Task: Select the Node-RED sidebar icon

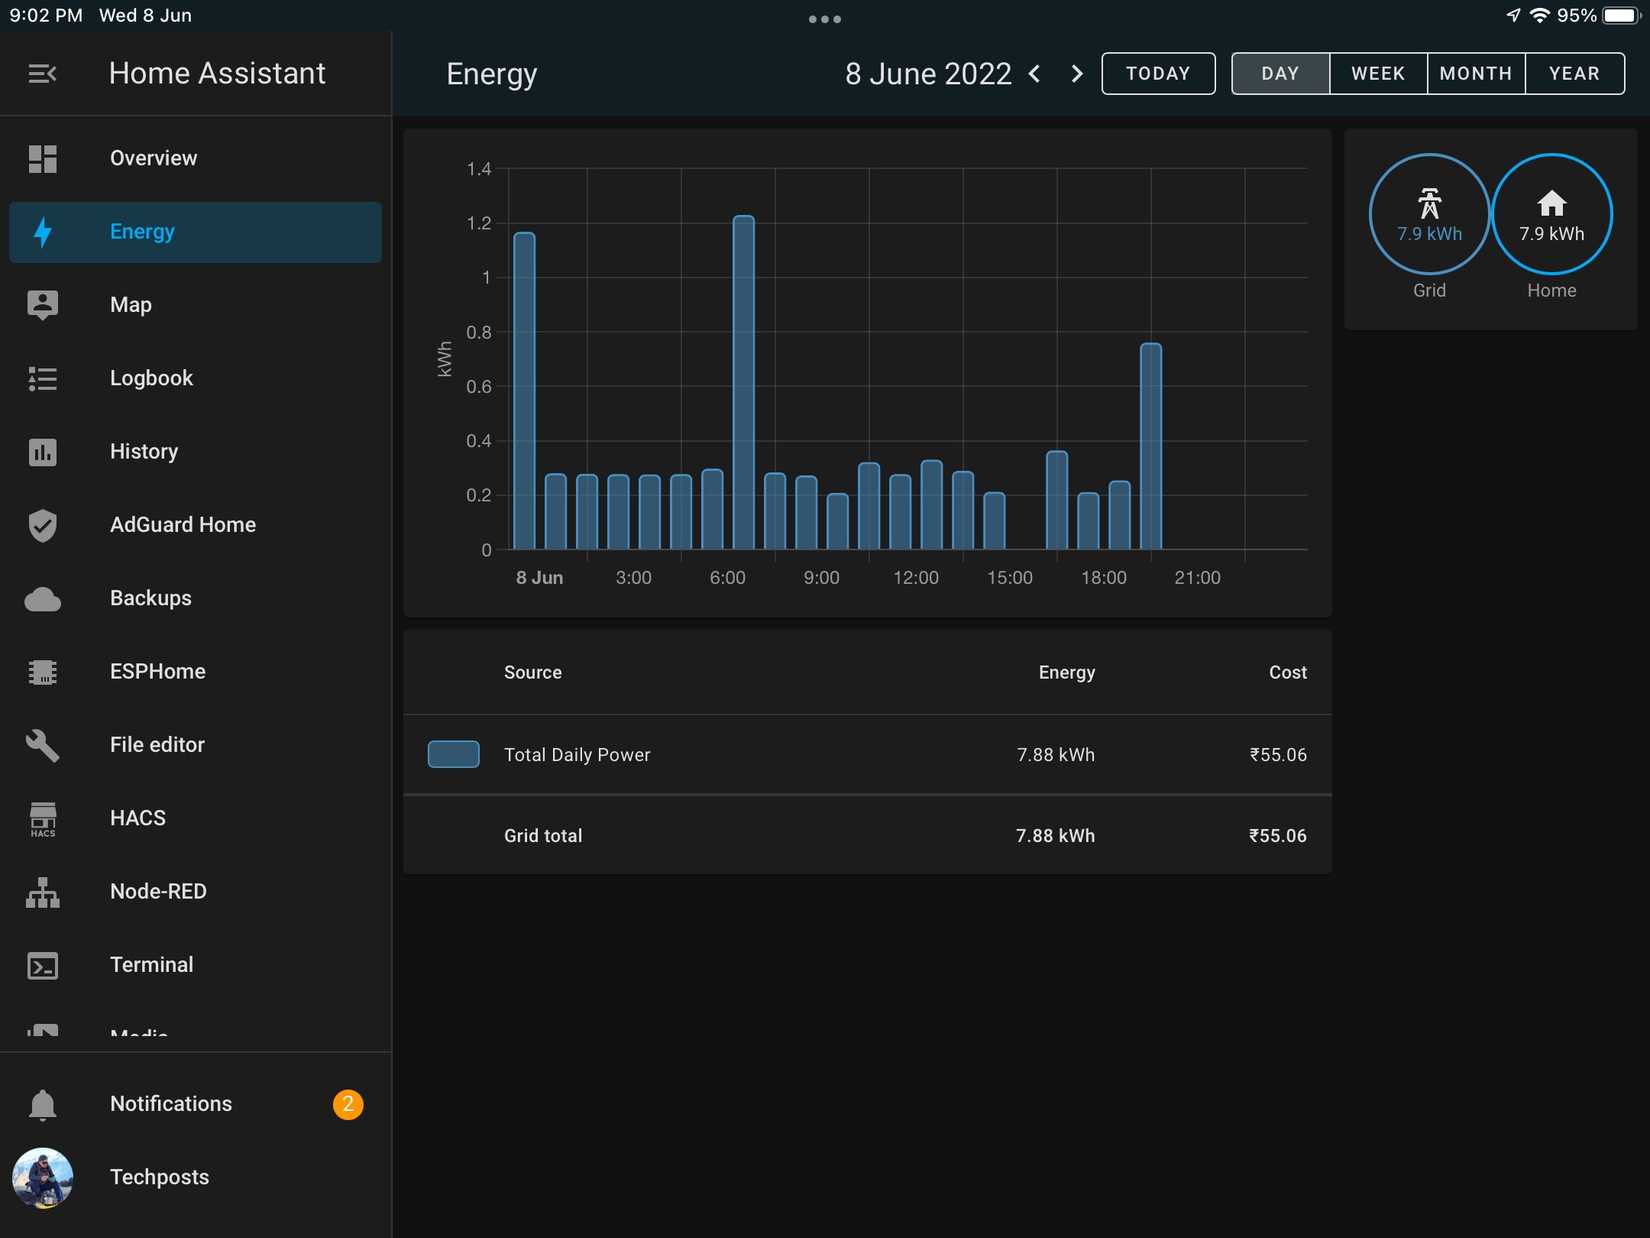Action: tap(42, 891)
